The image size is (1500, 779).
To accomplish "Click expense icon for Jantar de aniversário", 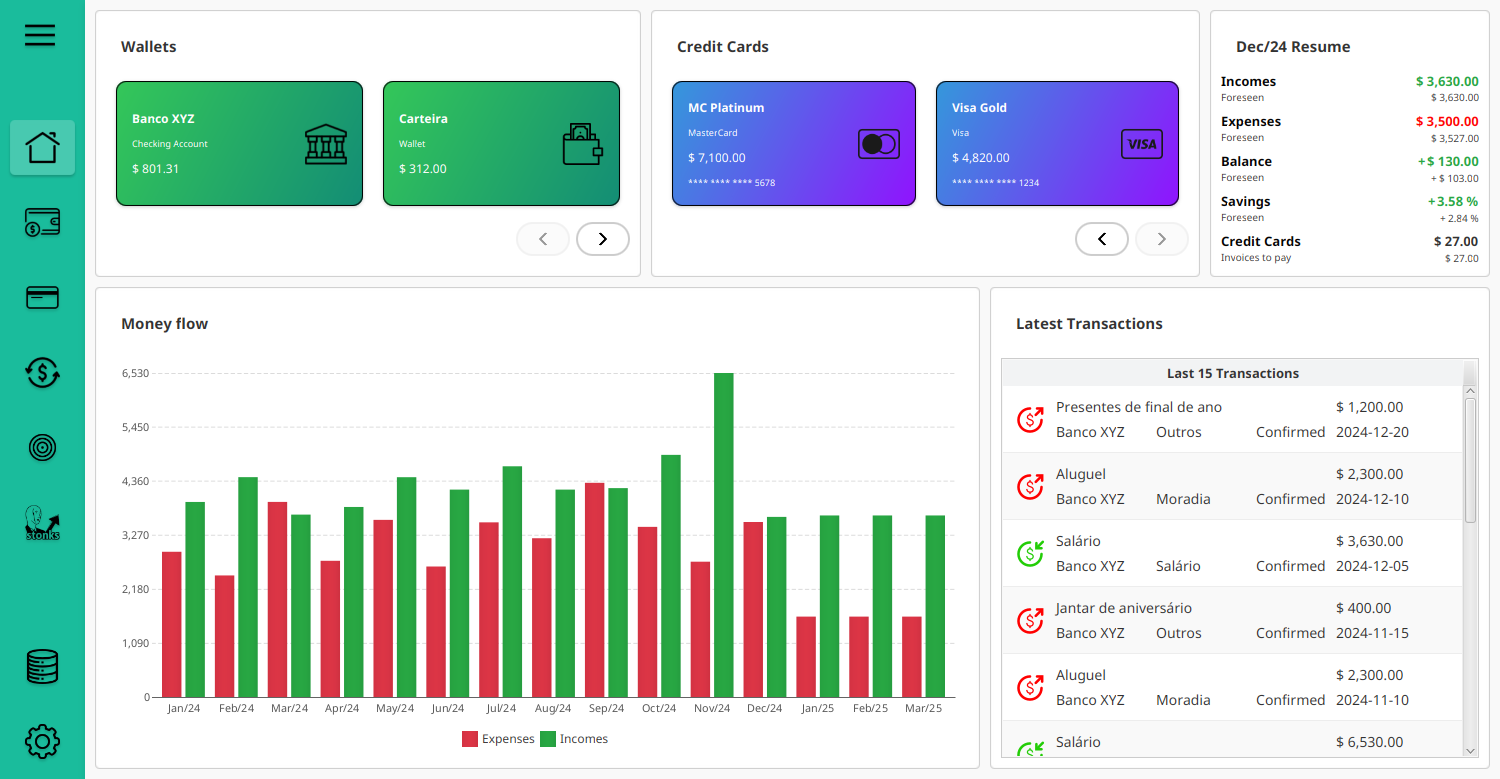I will pyautogui.click(x=1030, y=621).
